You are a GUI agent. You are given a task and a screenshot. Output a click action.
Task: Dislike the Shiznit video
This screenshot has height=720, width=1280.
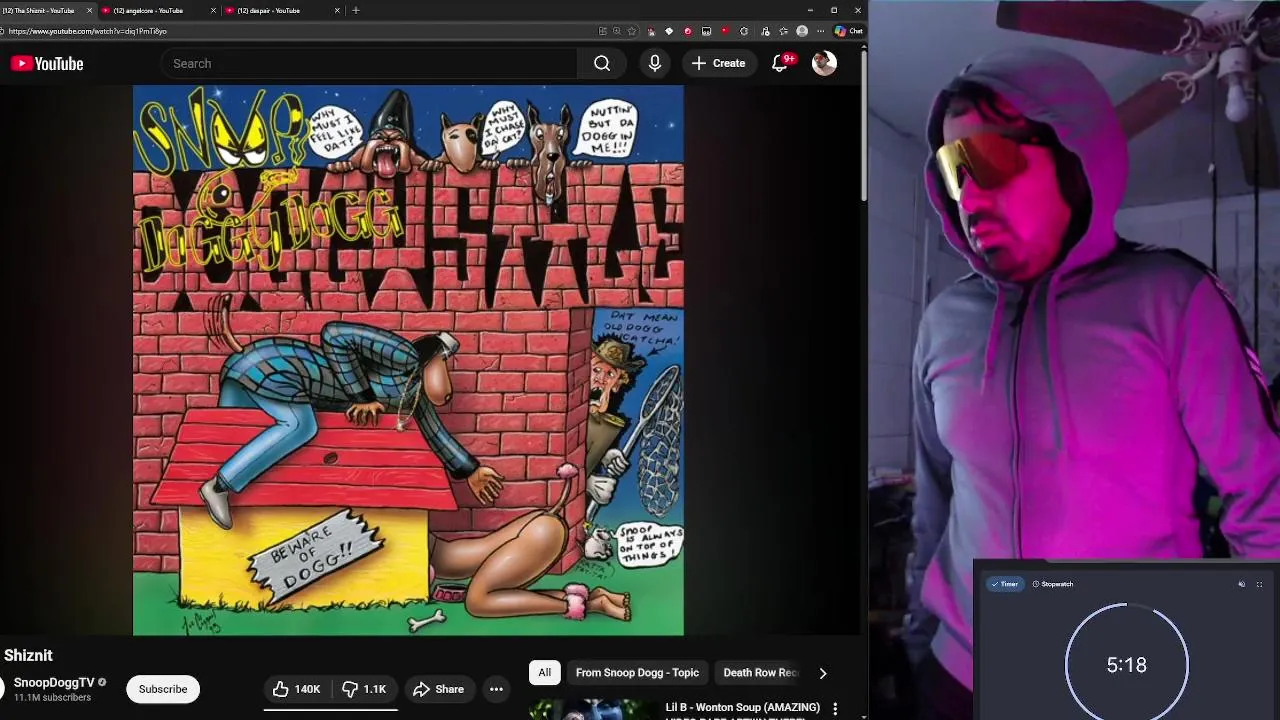pos(364,689)
